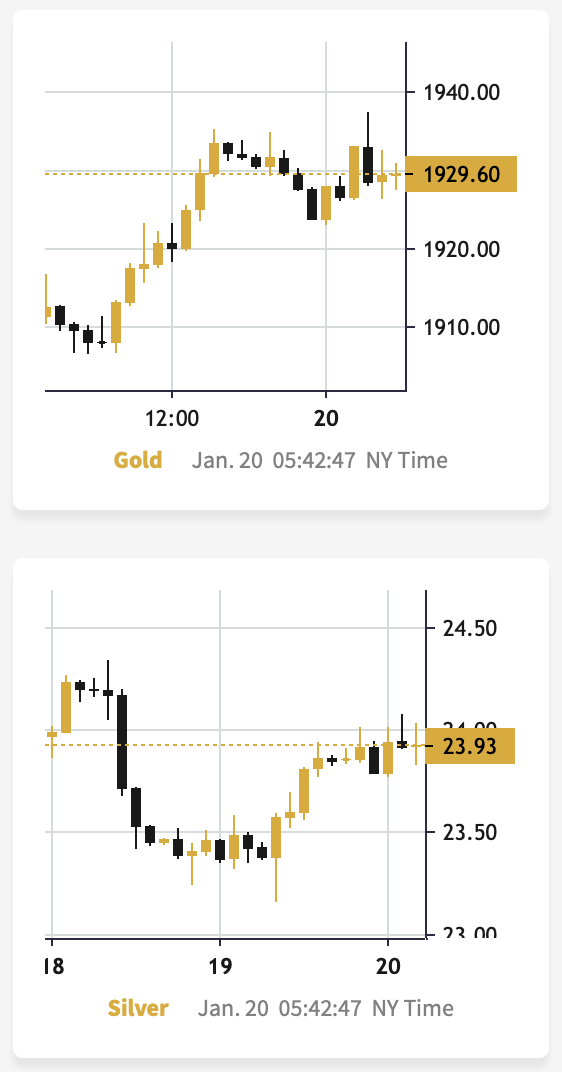Click the 19 date label on silver chart
The width and height of the screenshot is (562, 1072).
pyautogui.click(x=220, y=965)
